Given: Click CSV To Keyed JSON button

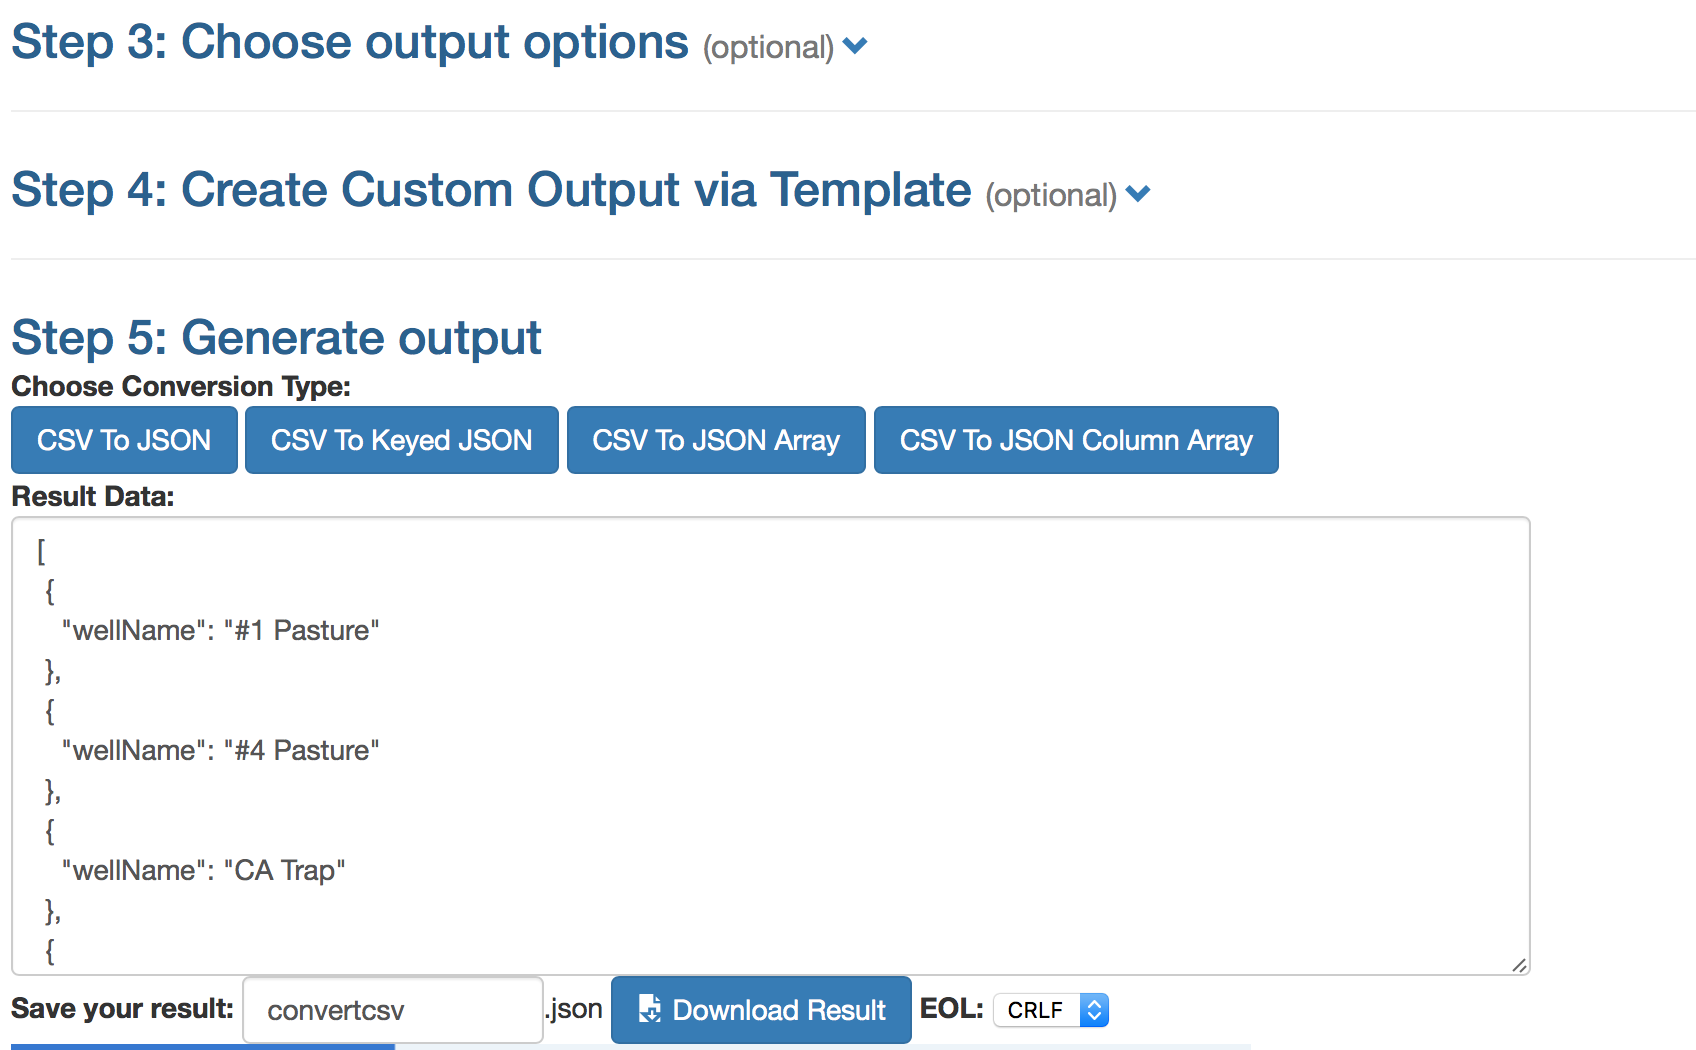Looking at the screenshot, I should tap(401, 440).
